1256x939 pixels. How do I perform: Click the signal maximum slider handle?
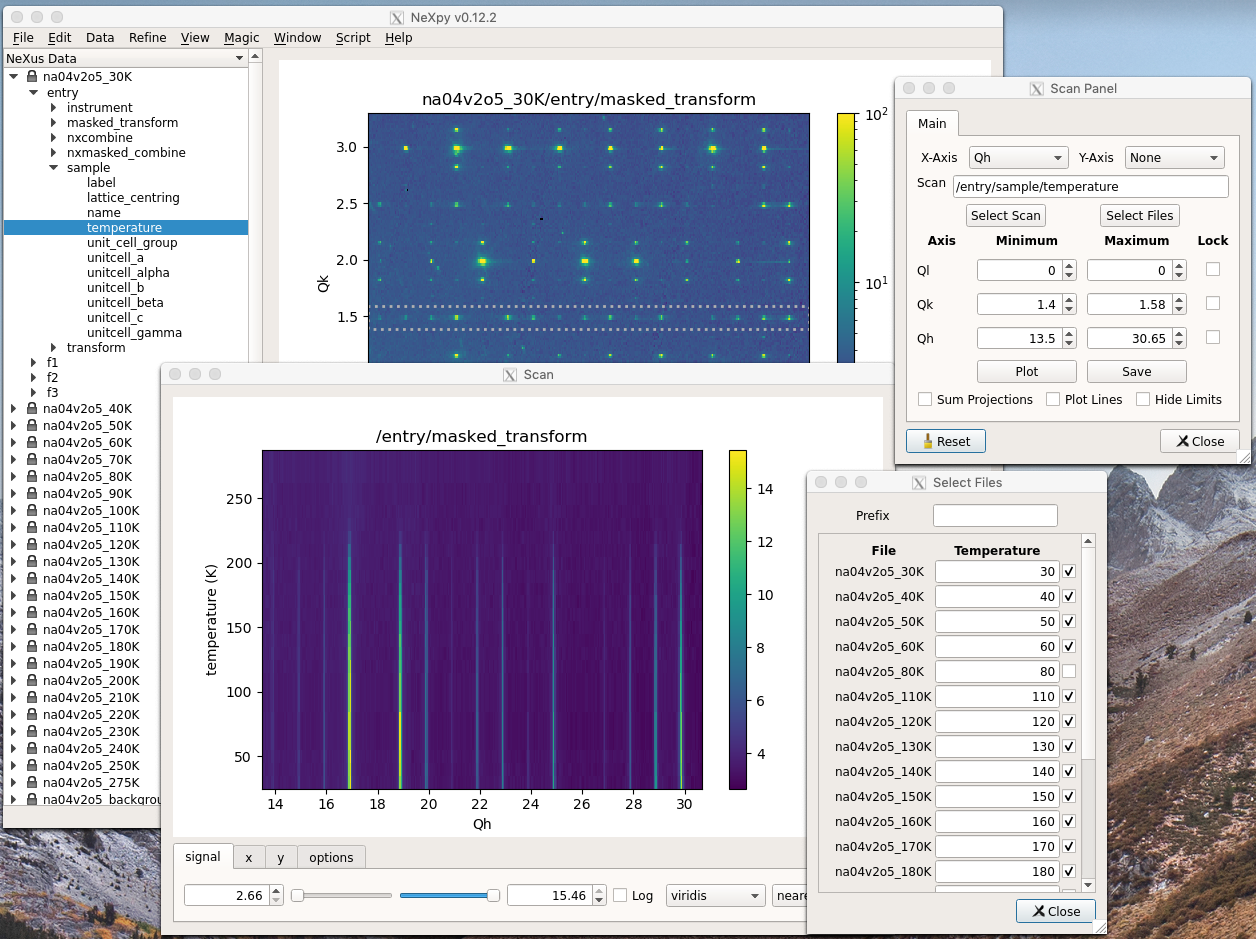click(x=493, y=895)
